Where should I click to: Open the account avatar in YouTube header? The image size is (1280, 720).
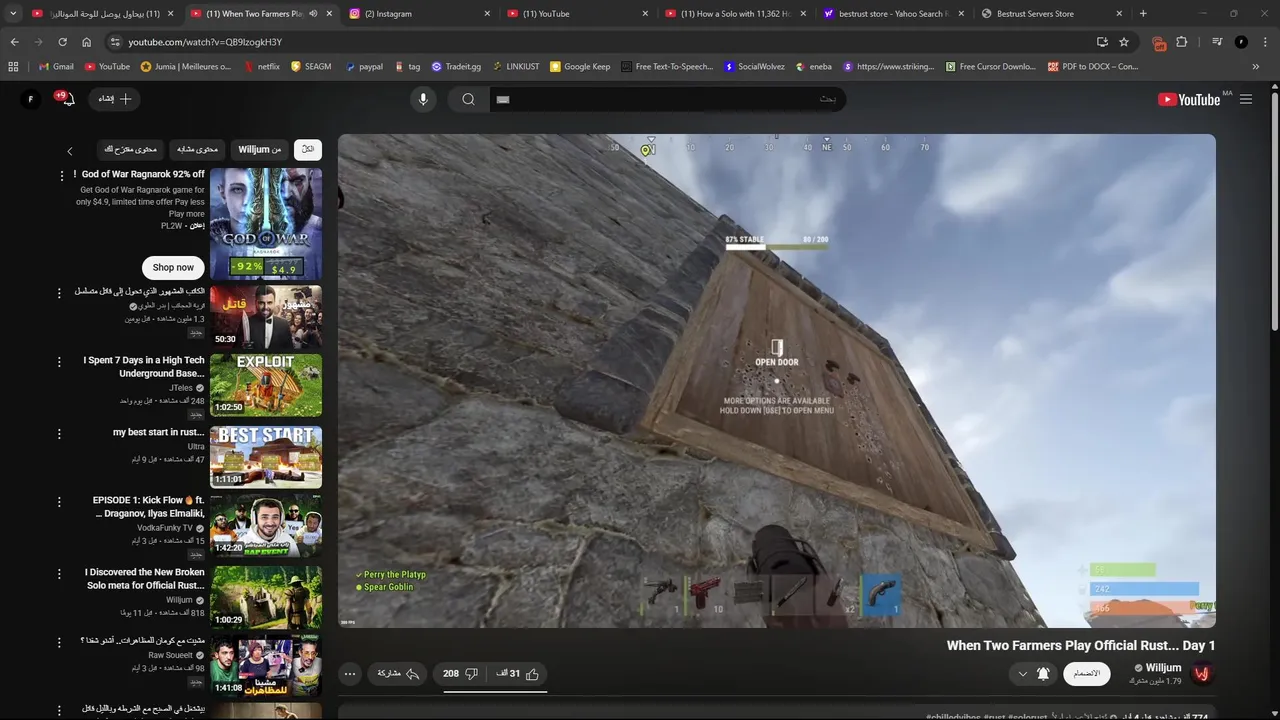tap(31, 99)
